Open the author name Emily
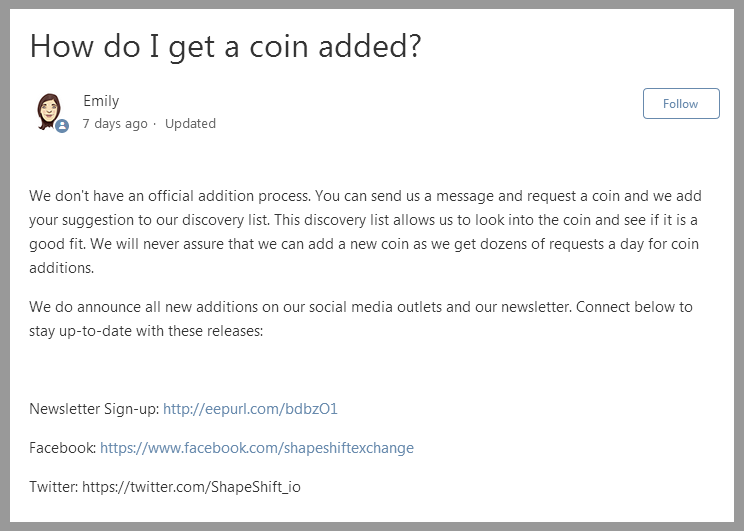This screenshot has height=531, width=744. 101,101
